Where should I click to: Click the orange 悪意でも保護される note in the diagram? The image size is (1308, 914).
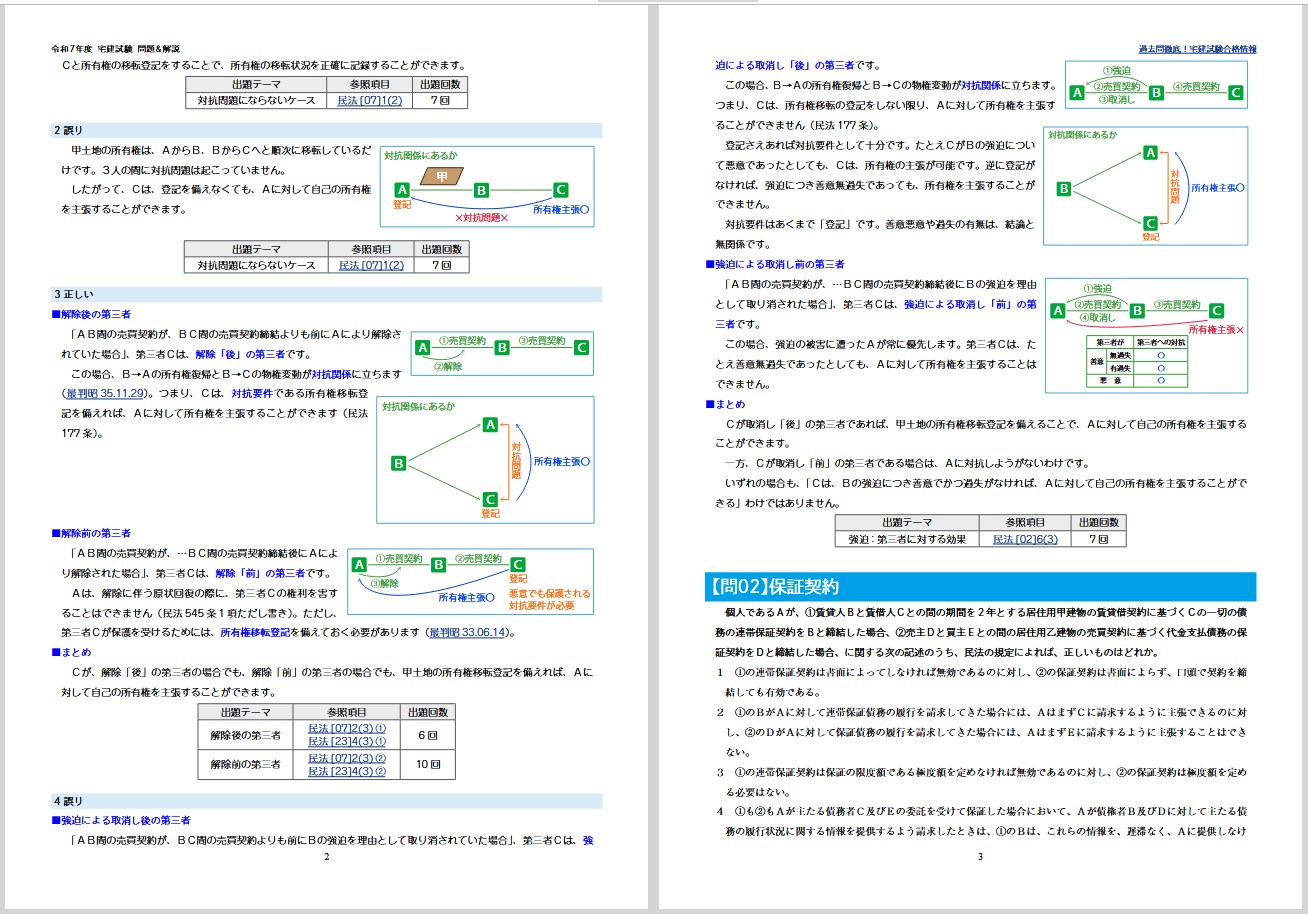click(549, 593)
